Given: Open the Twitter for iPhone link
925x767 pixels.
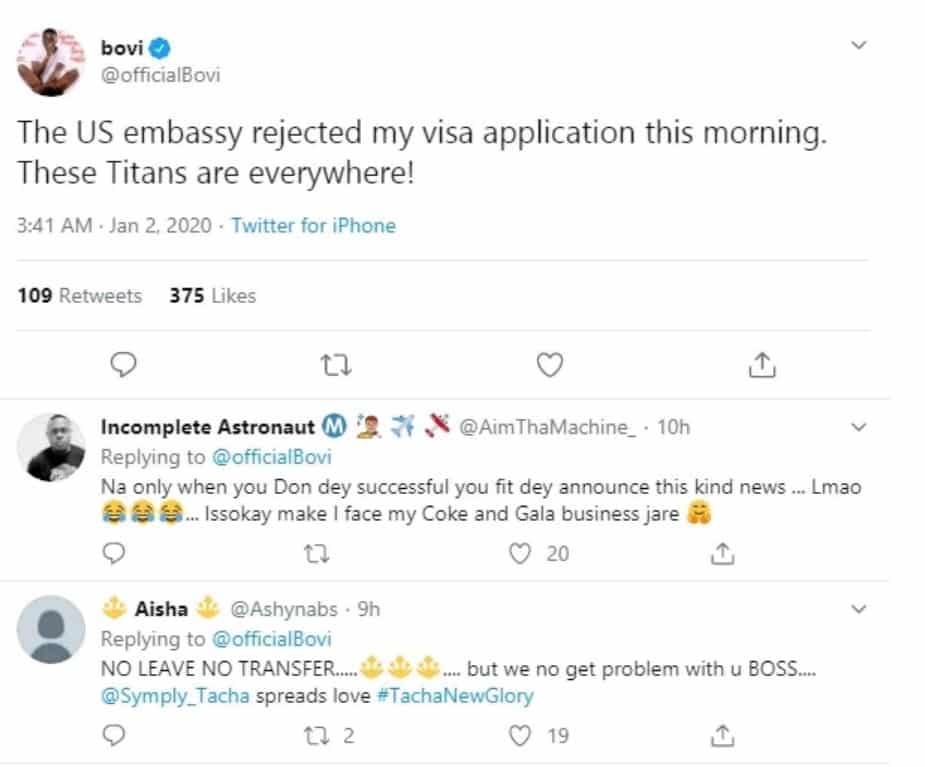Looking at the screenshot, I should pos(313,226).
